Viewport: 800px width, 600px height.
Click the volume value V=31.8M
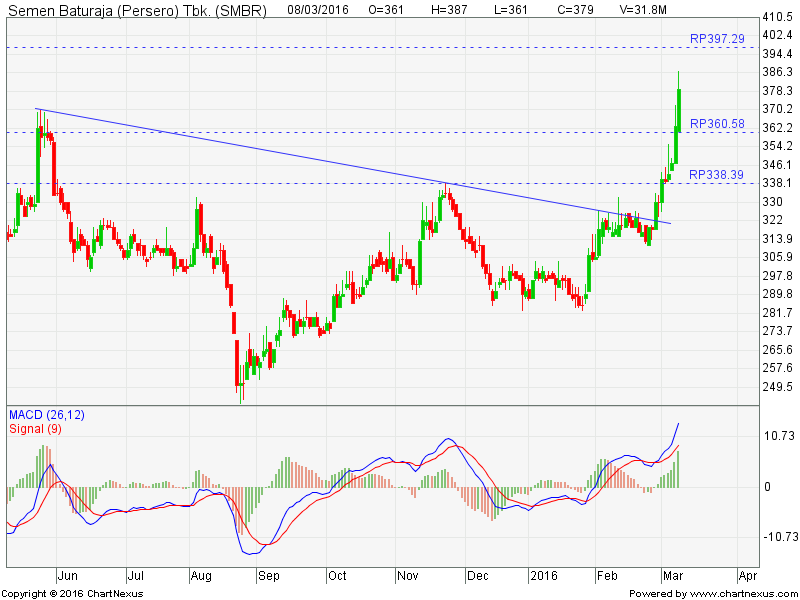(x=643, y=10)
